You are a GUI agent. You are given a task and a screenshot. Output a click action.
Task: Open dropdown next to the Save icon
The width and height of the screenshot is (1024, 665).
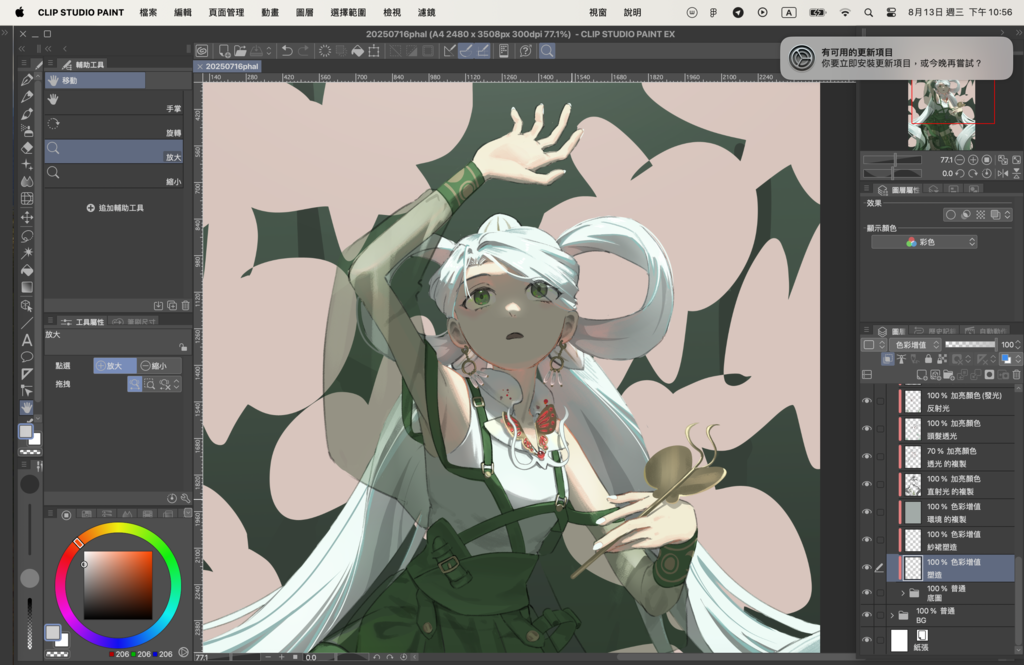click(x=268, y=51)
